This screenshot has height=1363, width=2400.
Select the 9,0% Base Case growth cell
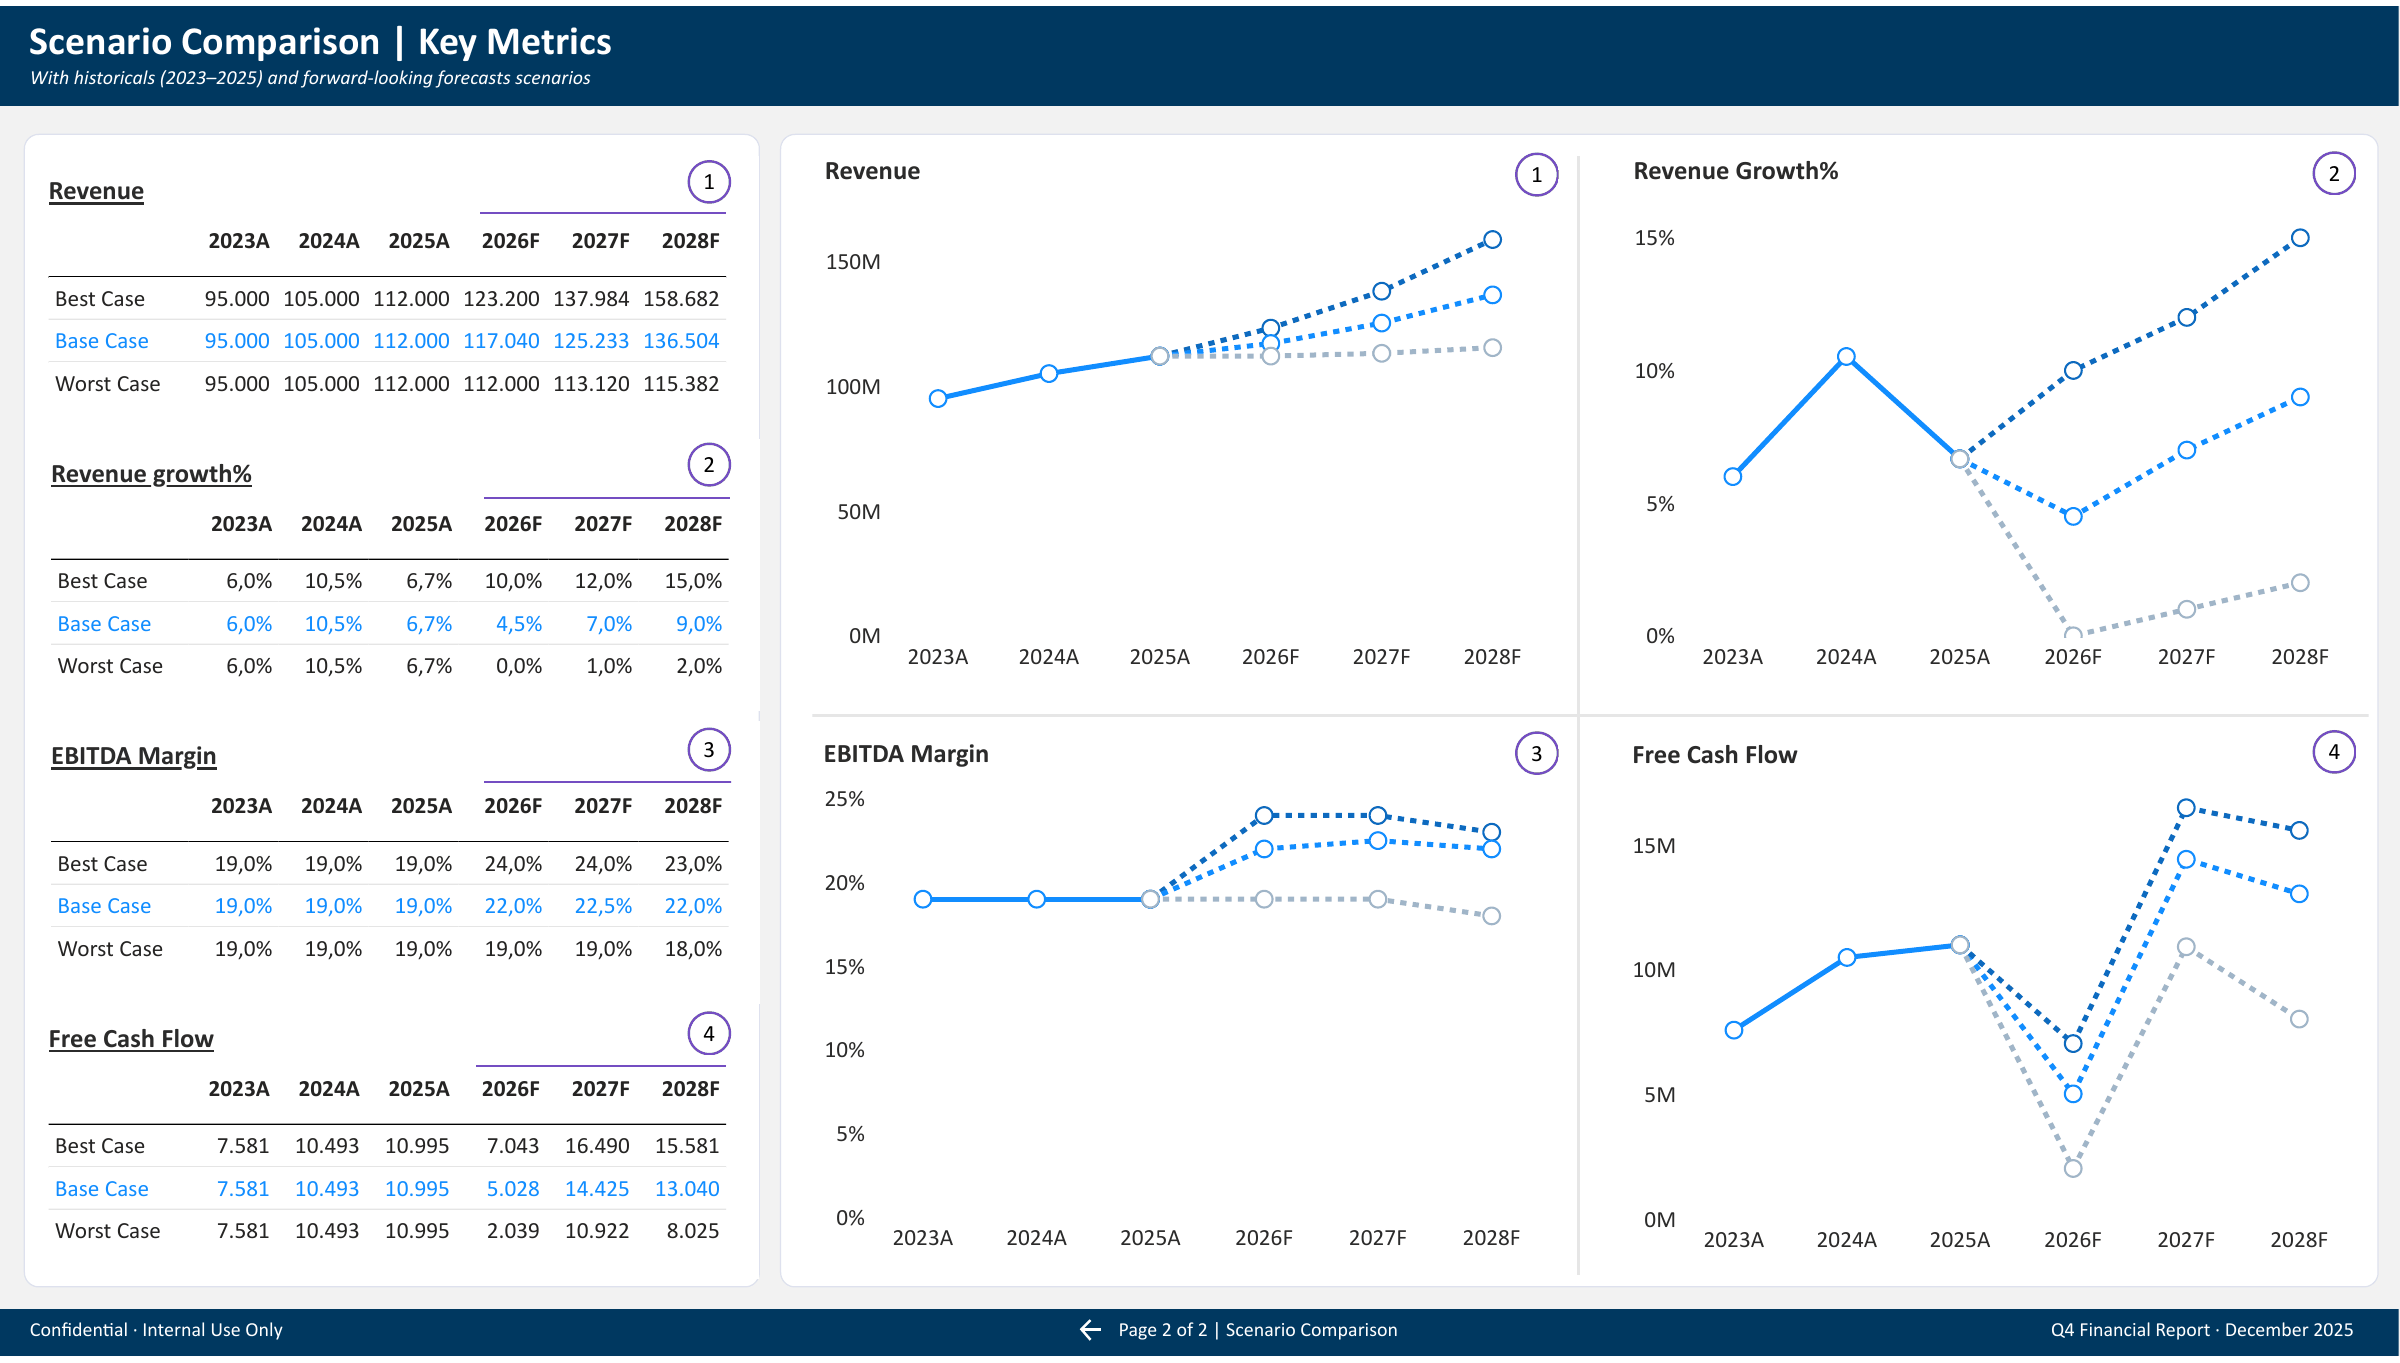pyautogui.click(x=699, y=624)
